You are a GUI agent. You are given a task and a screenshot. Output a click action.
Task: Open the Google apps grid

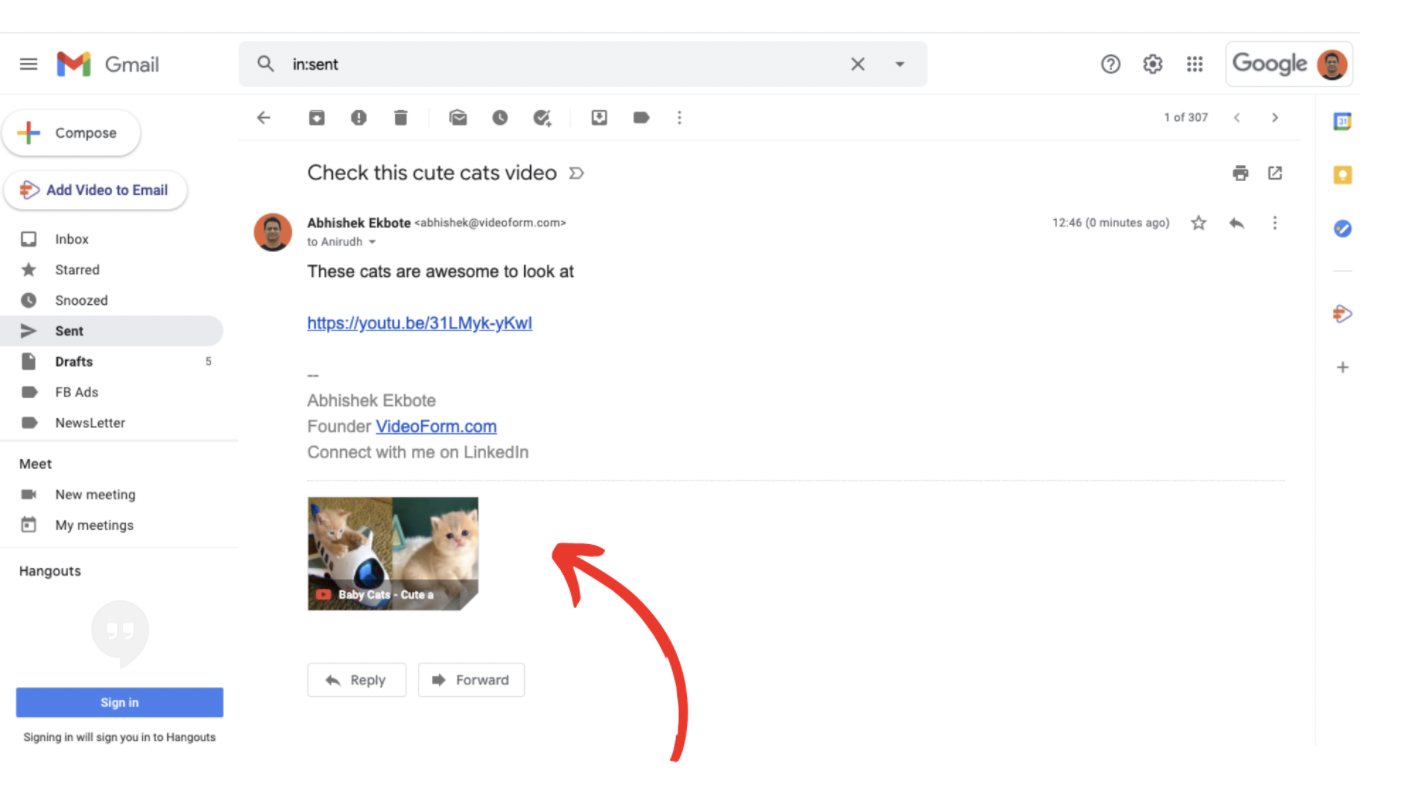tap(1195, 64)
